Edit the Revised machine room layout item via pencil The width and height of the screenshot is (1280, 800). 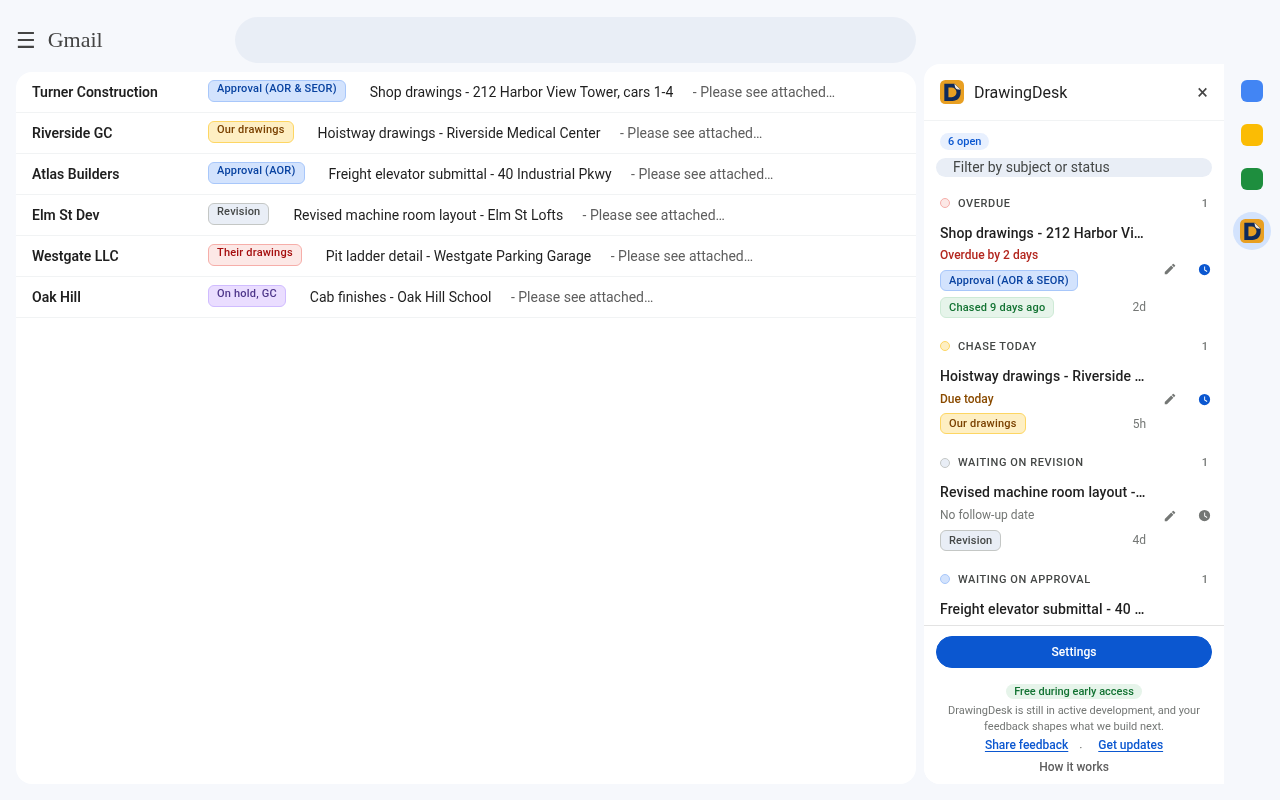coord(1170,516)
